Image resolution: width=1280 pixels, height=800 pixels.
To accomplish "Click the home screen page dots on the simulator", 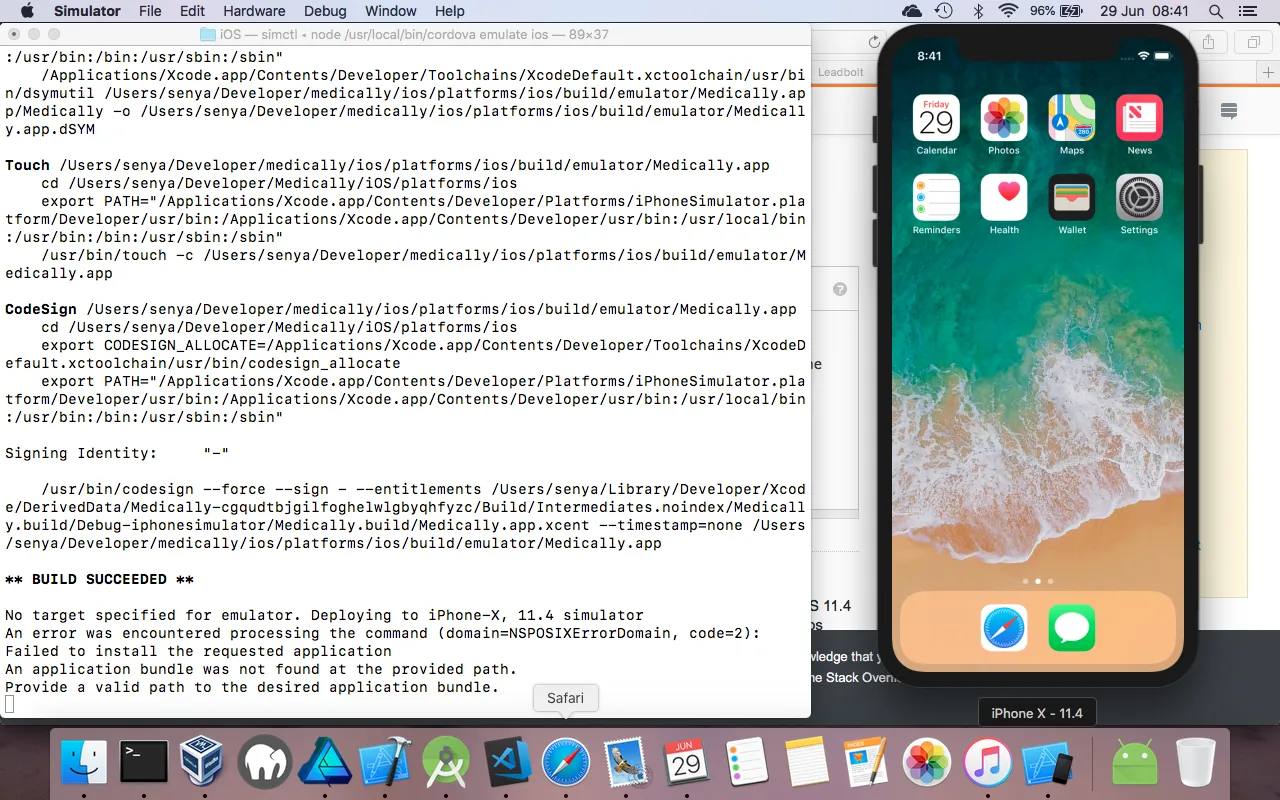I will tap(1037, 581).
